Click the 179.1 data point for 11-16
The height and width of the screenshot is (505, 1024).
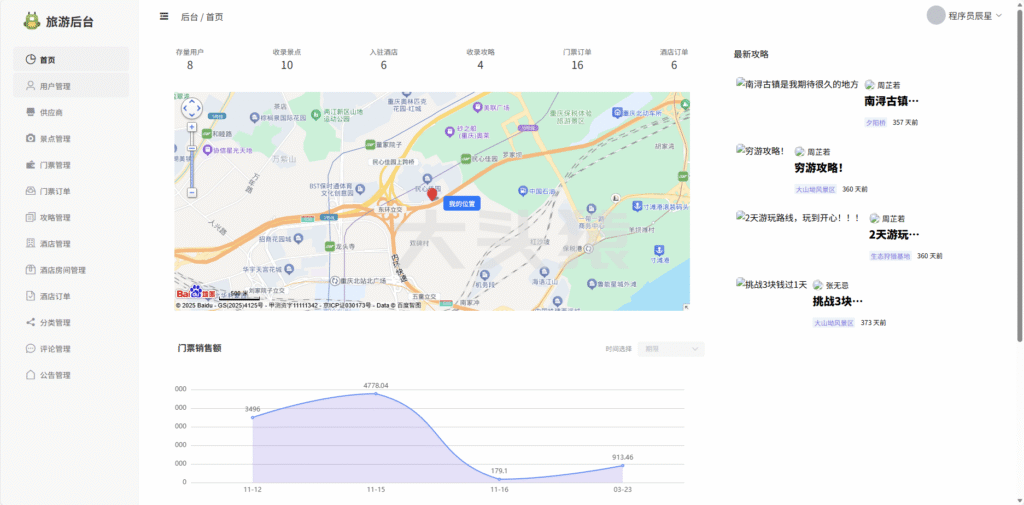[x=499, y=479]
